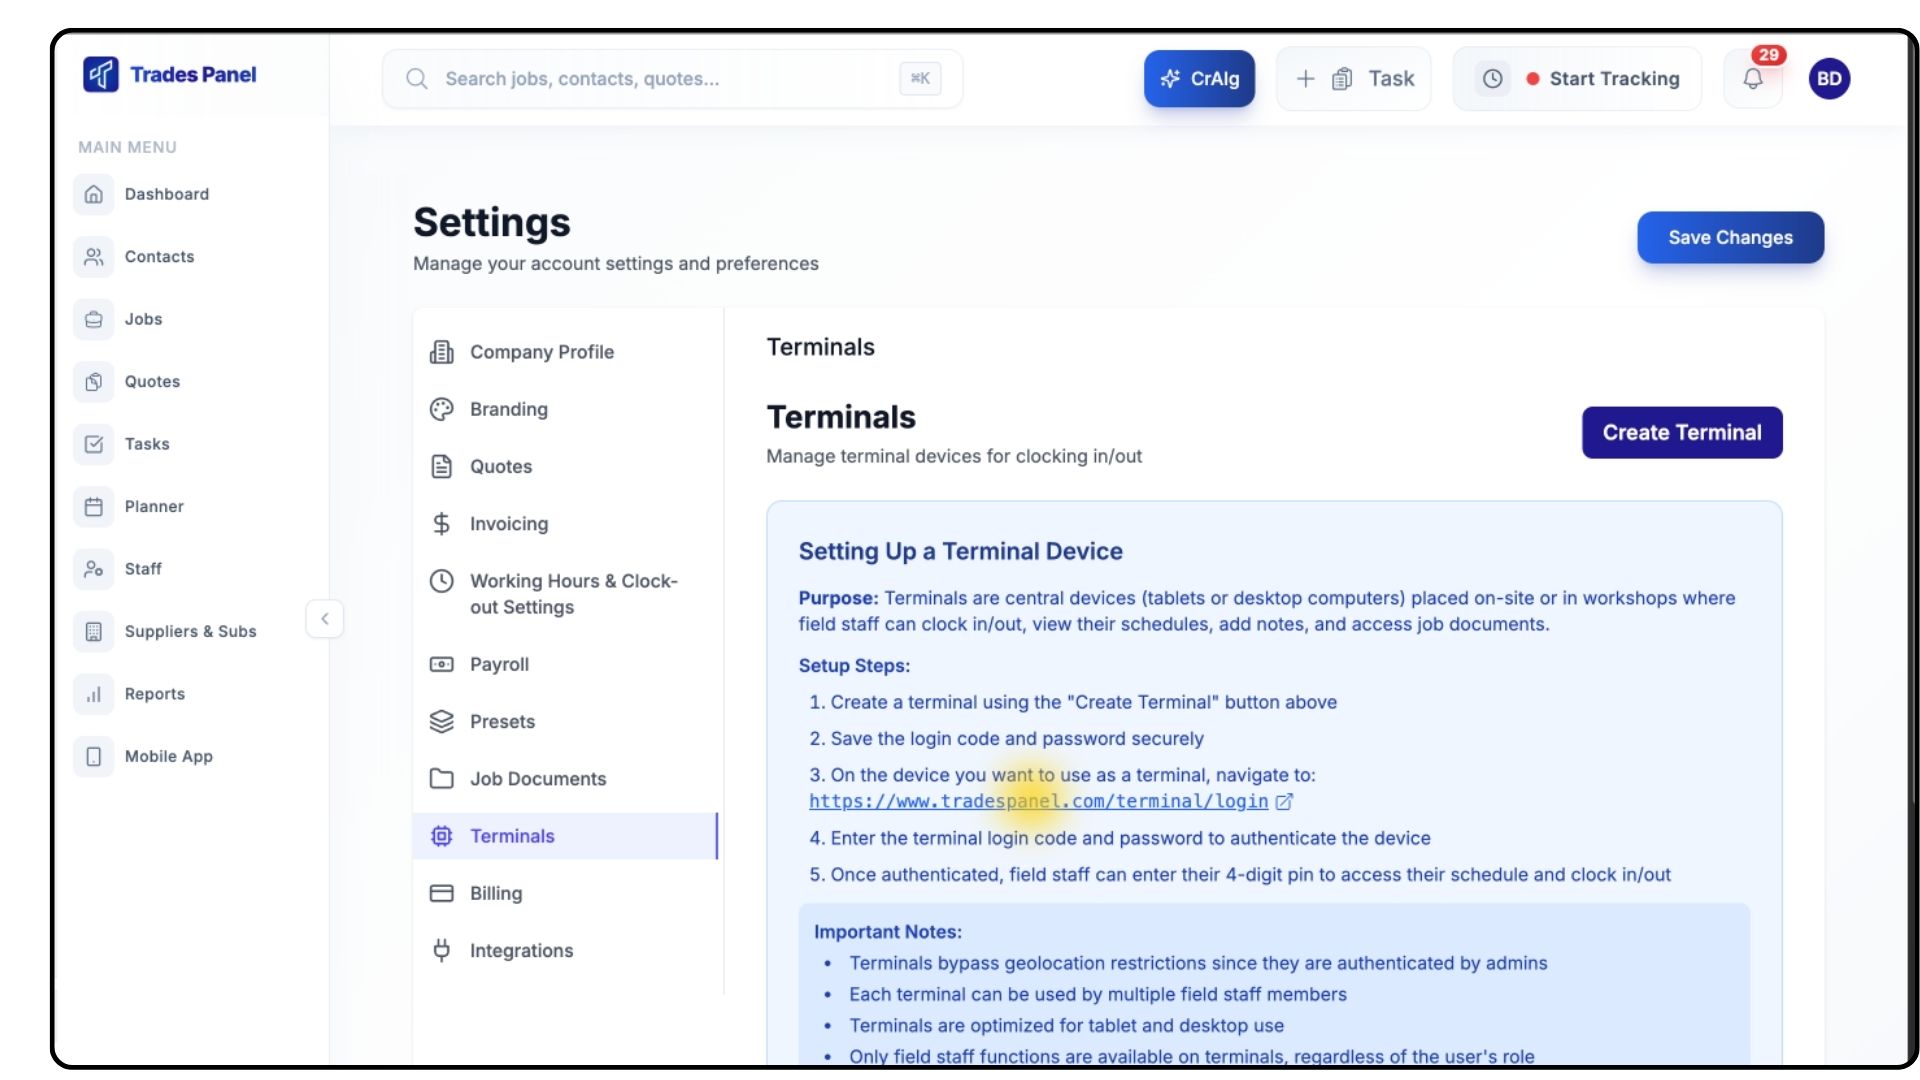Open Dashboard from the main menu
This screenshot has height=1080, width=1920.
[166, 194]
